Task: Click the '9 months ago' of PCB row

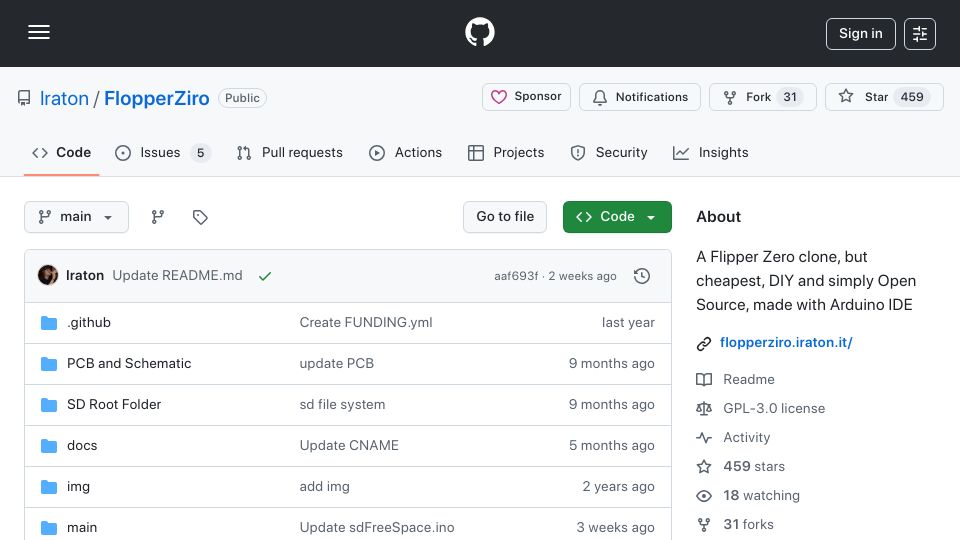Action: (x=611, y=364)
